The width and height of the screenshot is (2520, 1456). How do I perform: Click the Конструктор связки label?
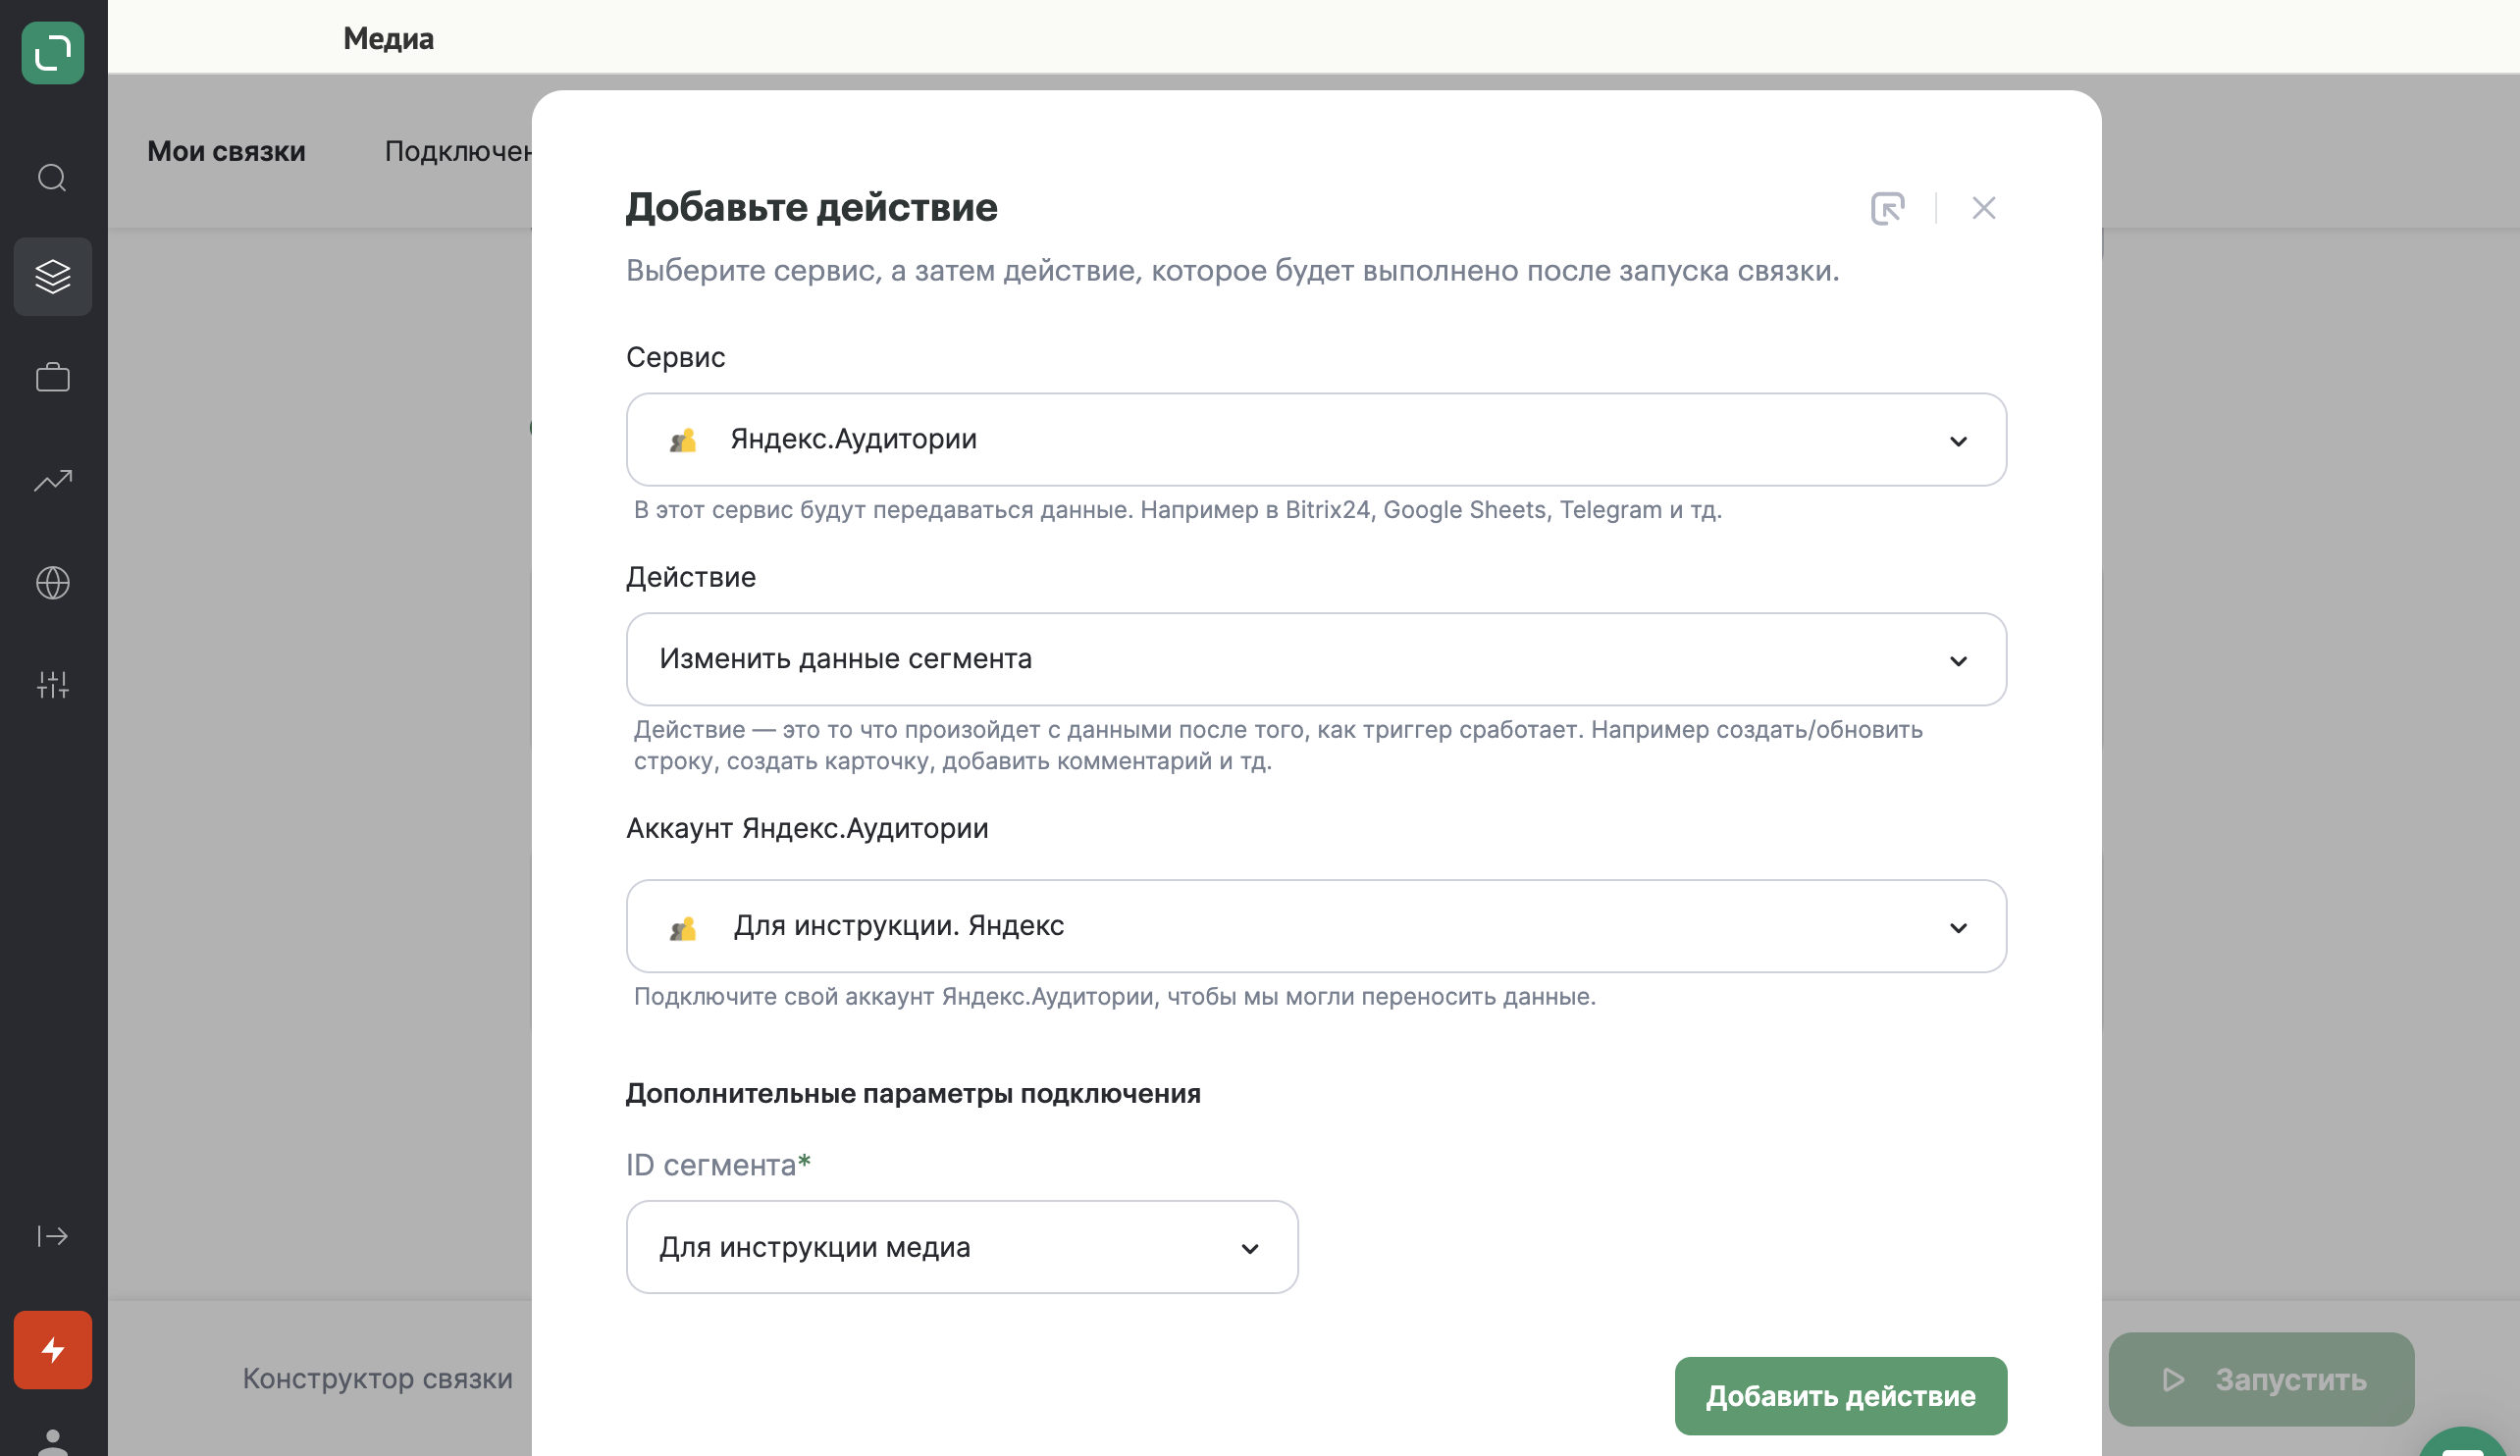[x=378, y=1379]
